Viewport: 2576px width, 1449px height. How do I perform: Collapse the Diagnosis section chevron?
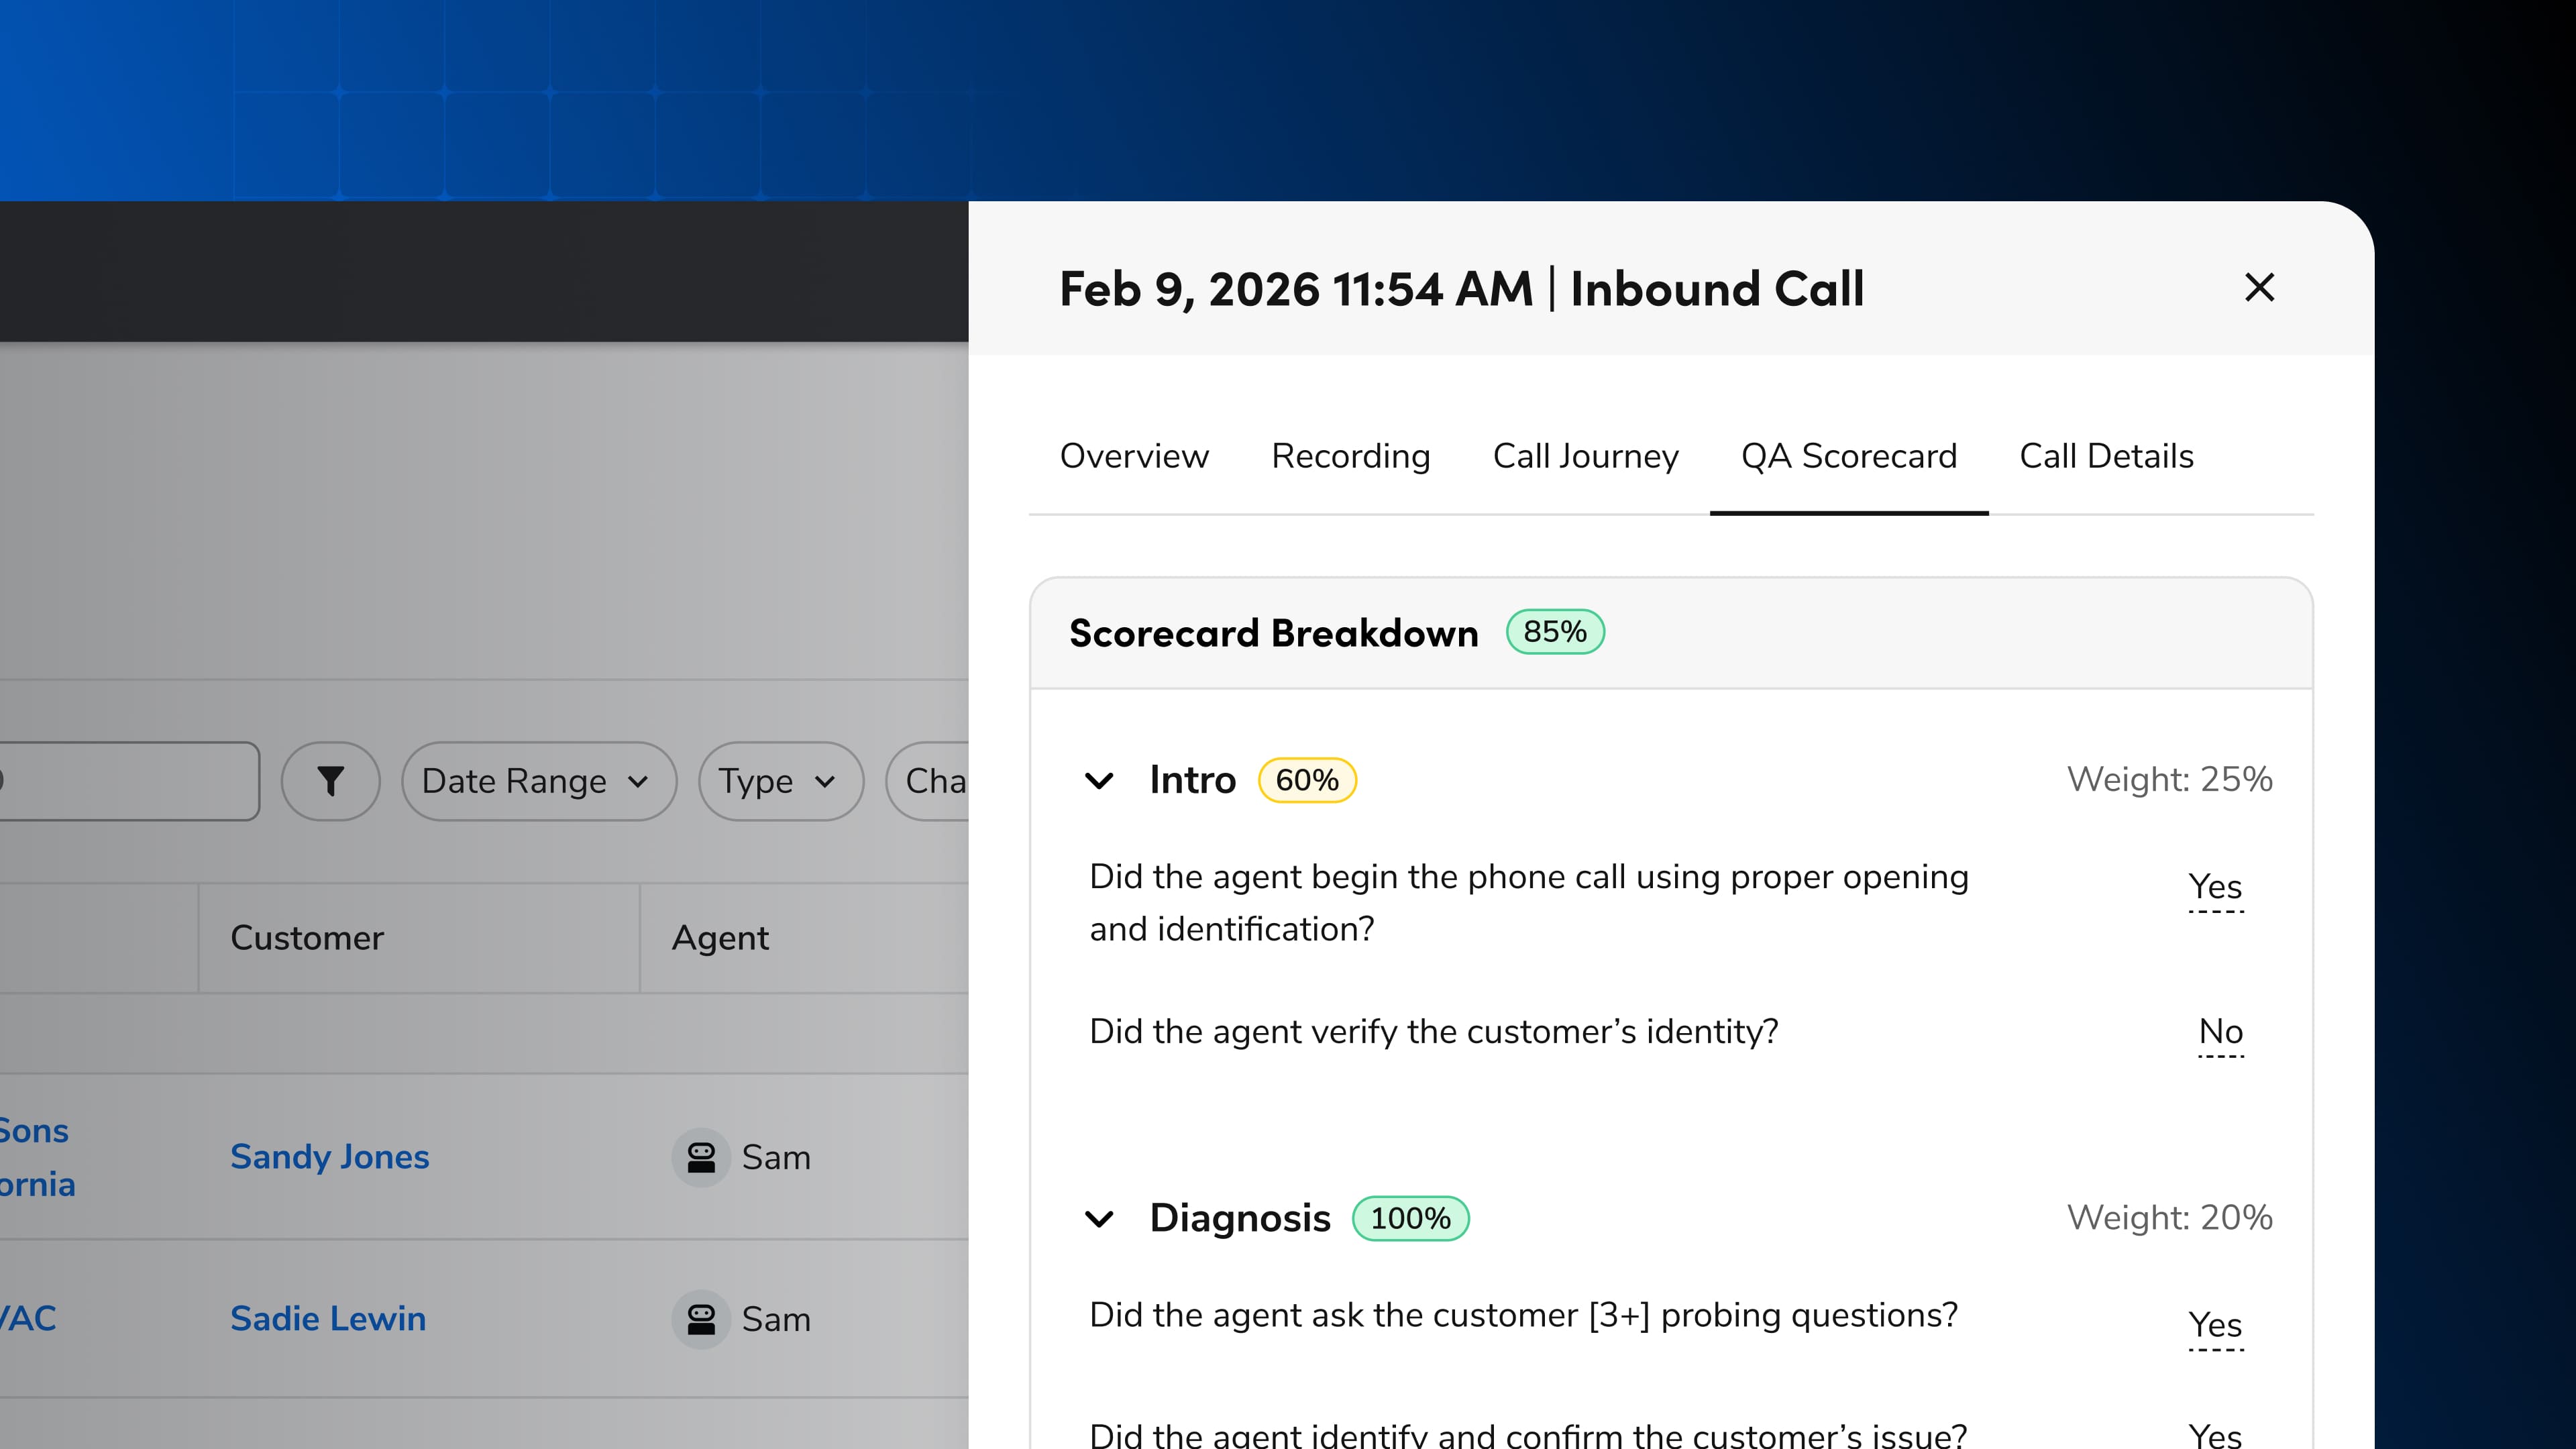[1099, 1219]
